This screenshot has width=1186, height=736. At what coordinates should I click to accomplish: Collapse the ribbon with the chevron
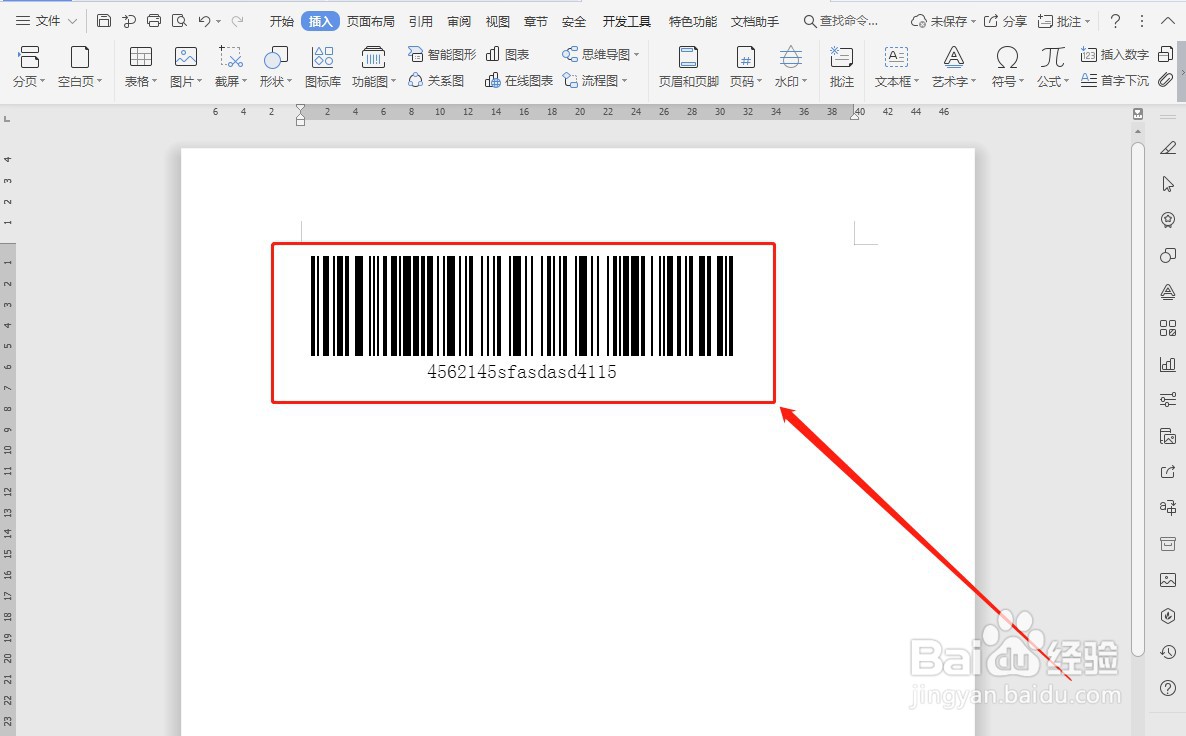pos(1169,21)
